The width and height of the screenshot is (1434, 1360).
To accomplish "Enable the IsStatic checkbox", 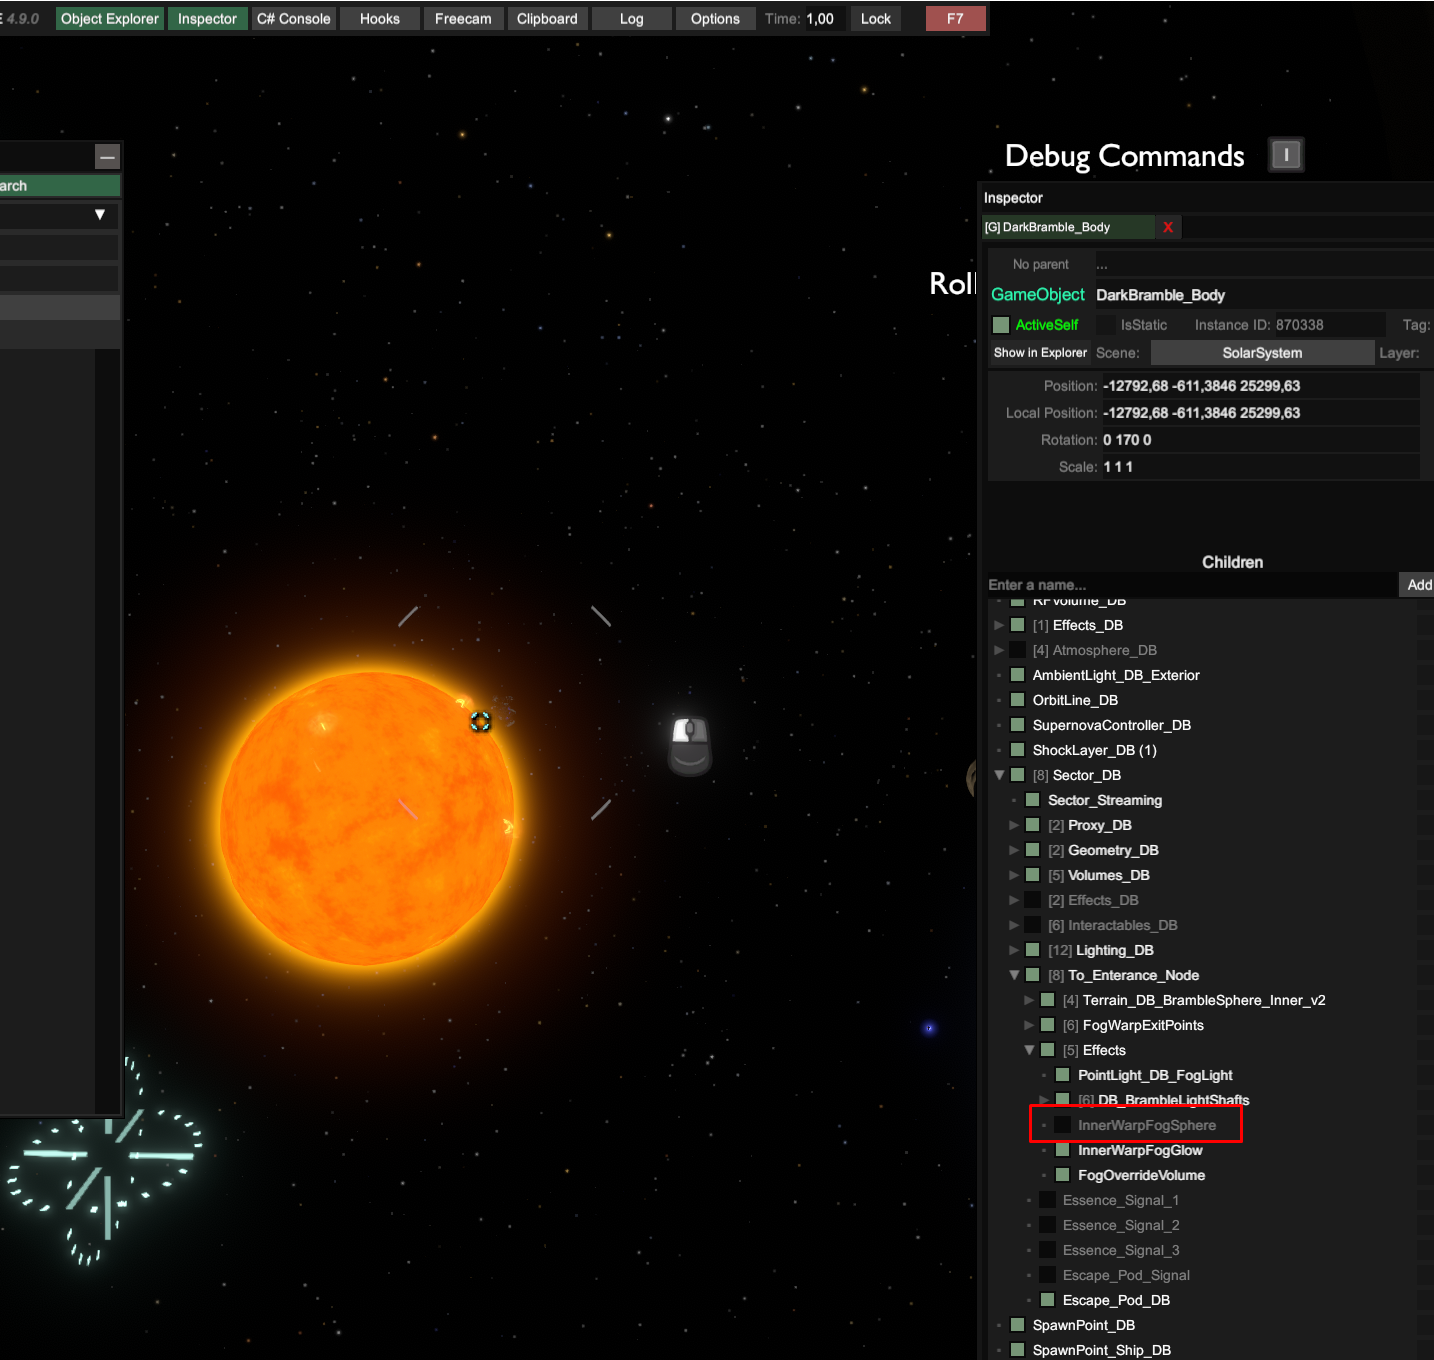I will 1106,324.
